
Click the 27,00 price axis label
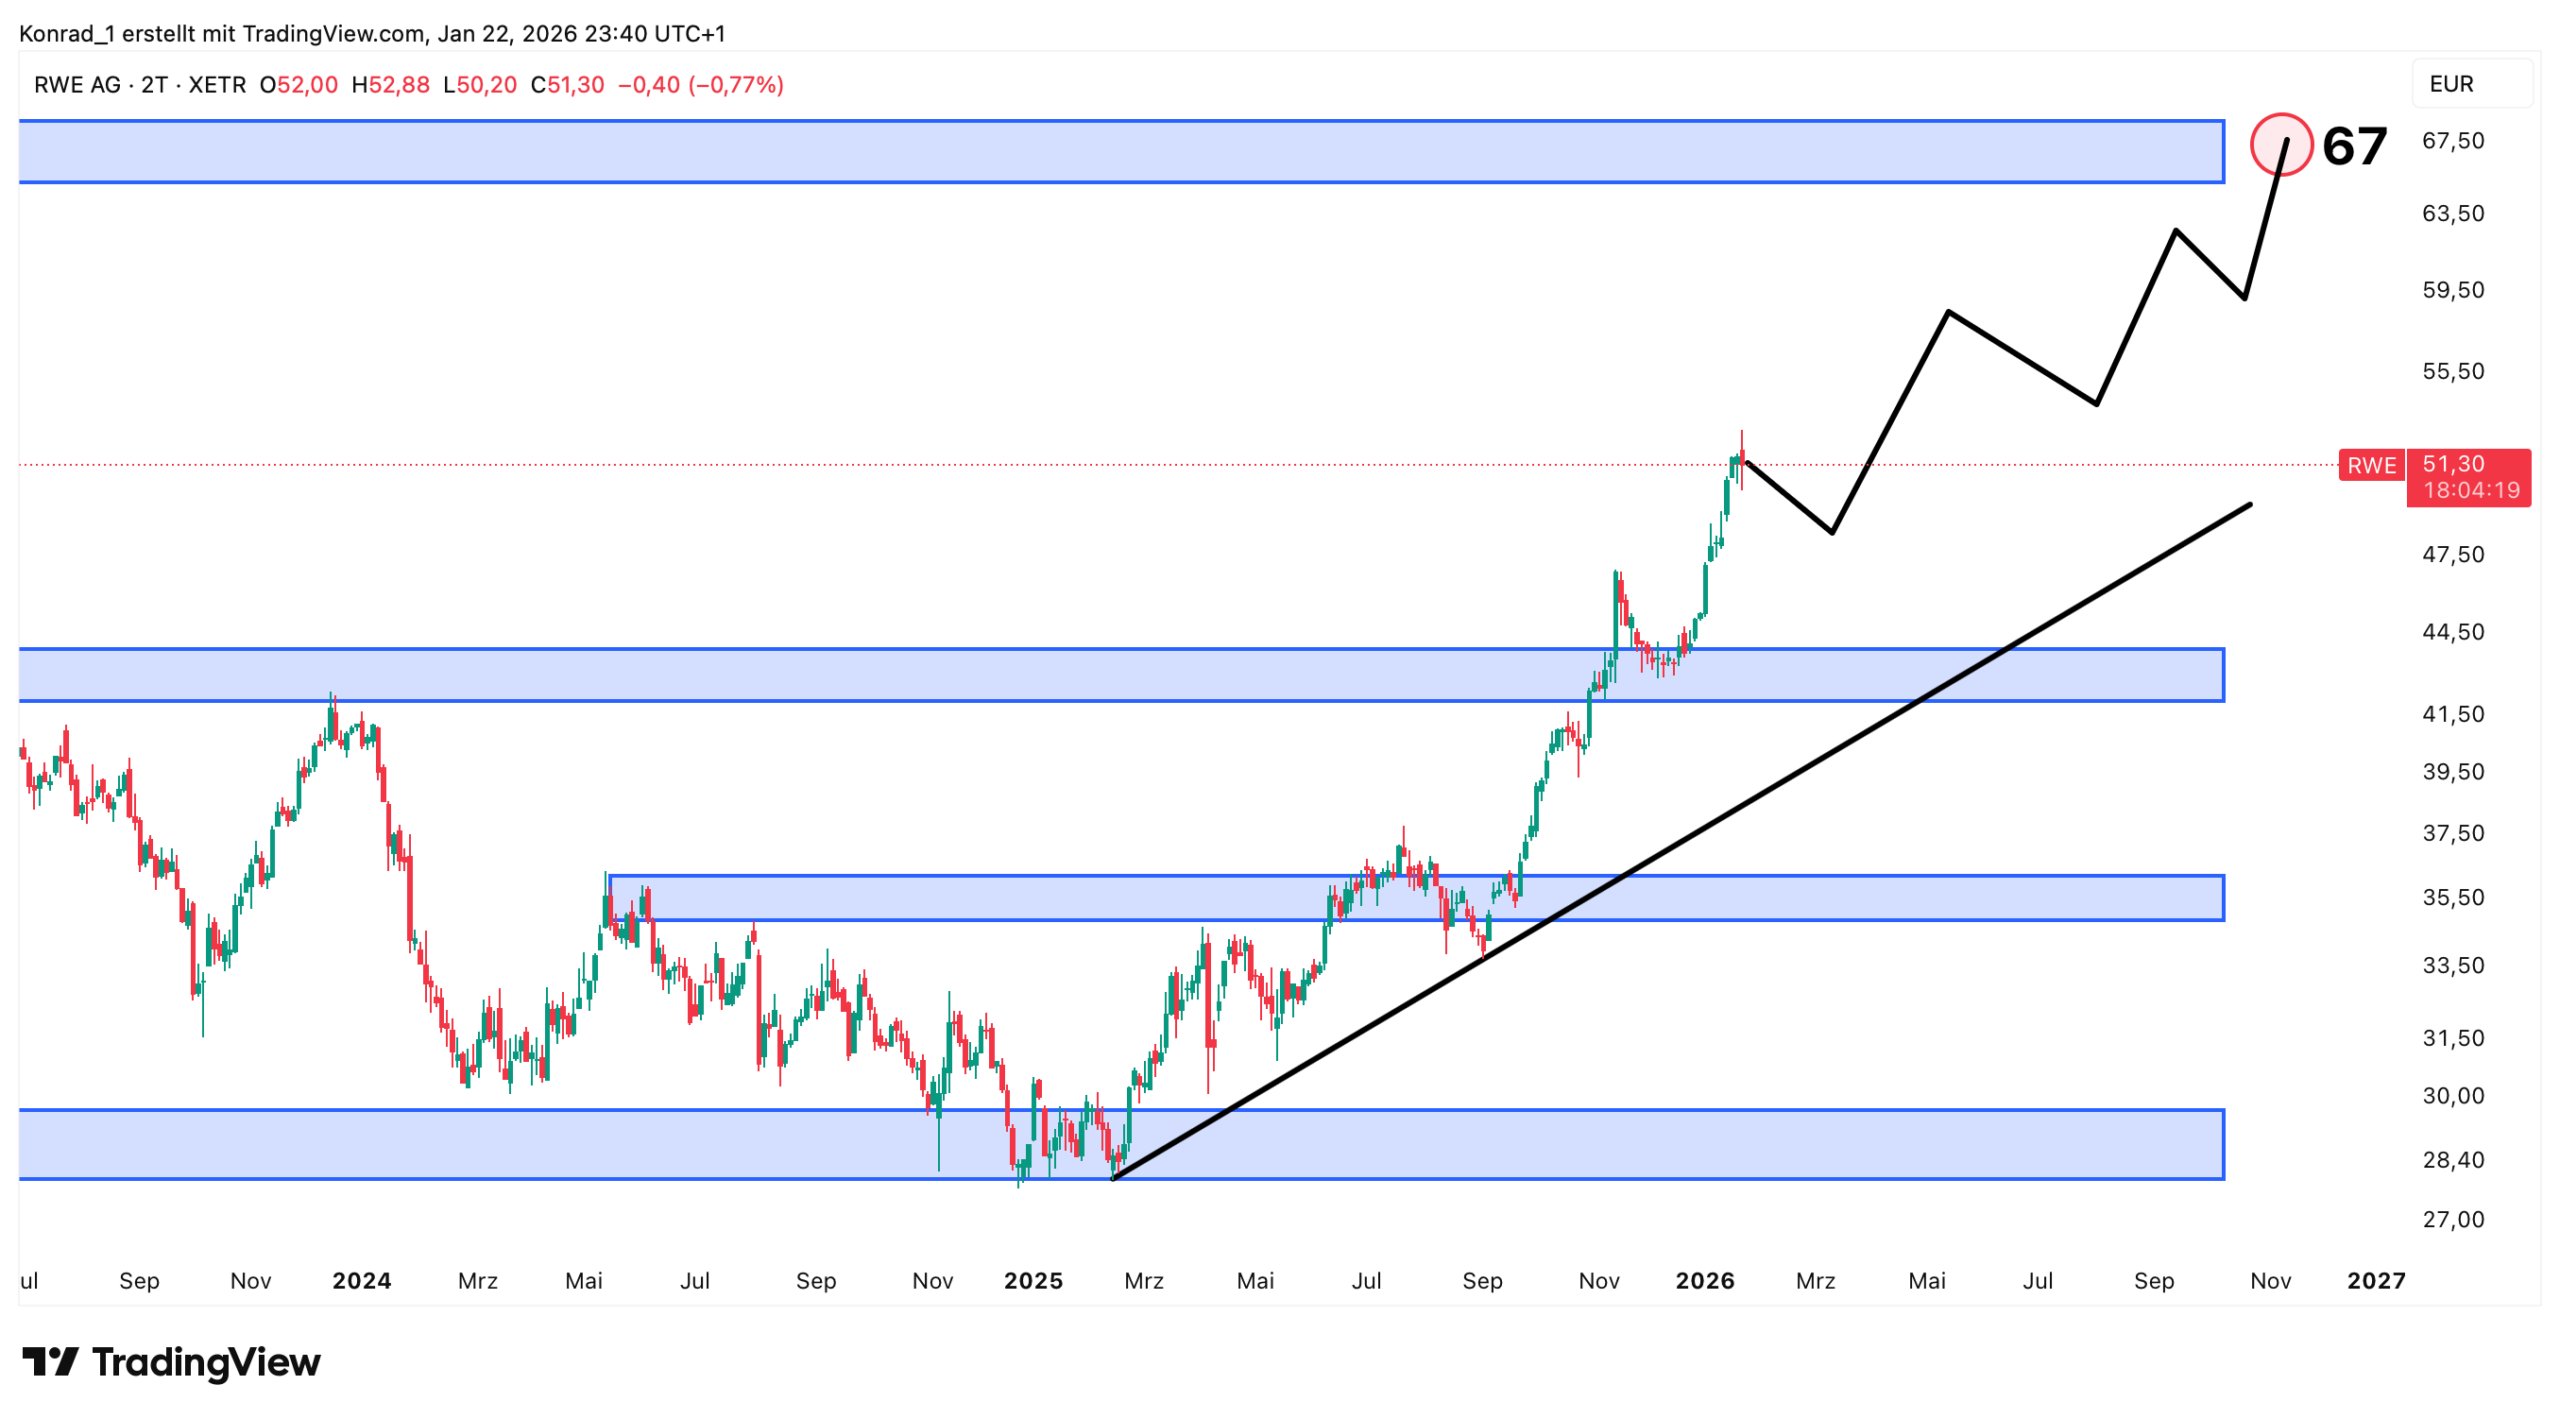coord(2452,1219)
